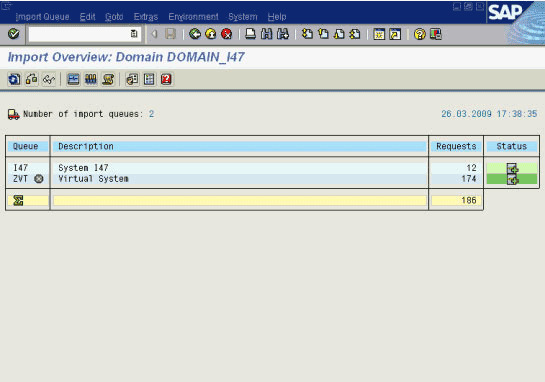Click the Display Import Queue glasses-lock icon

pos(32,79)
